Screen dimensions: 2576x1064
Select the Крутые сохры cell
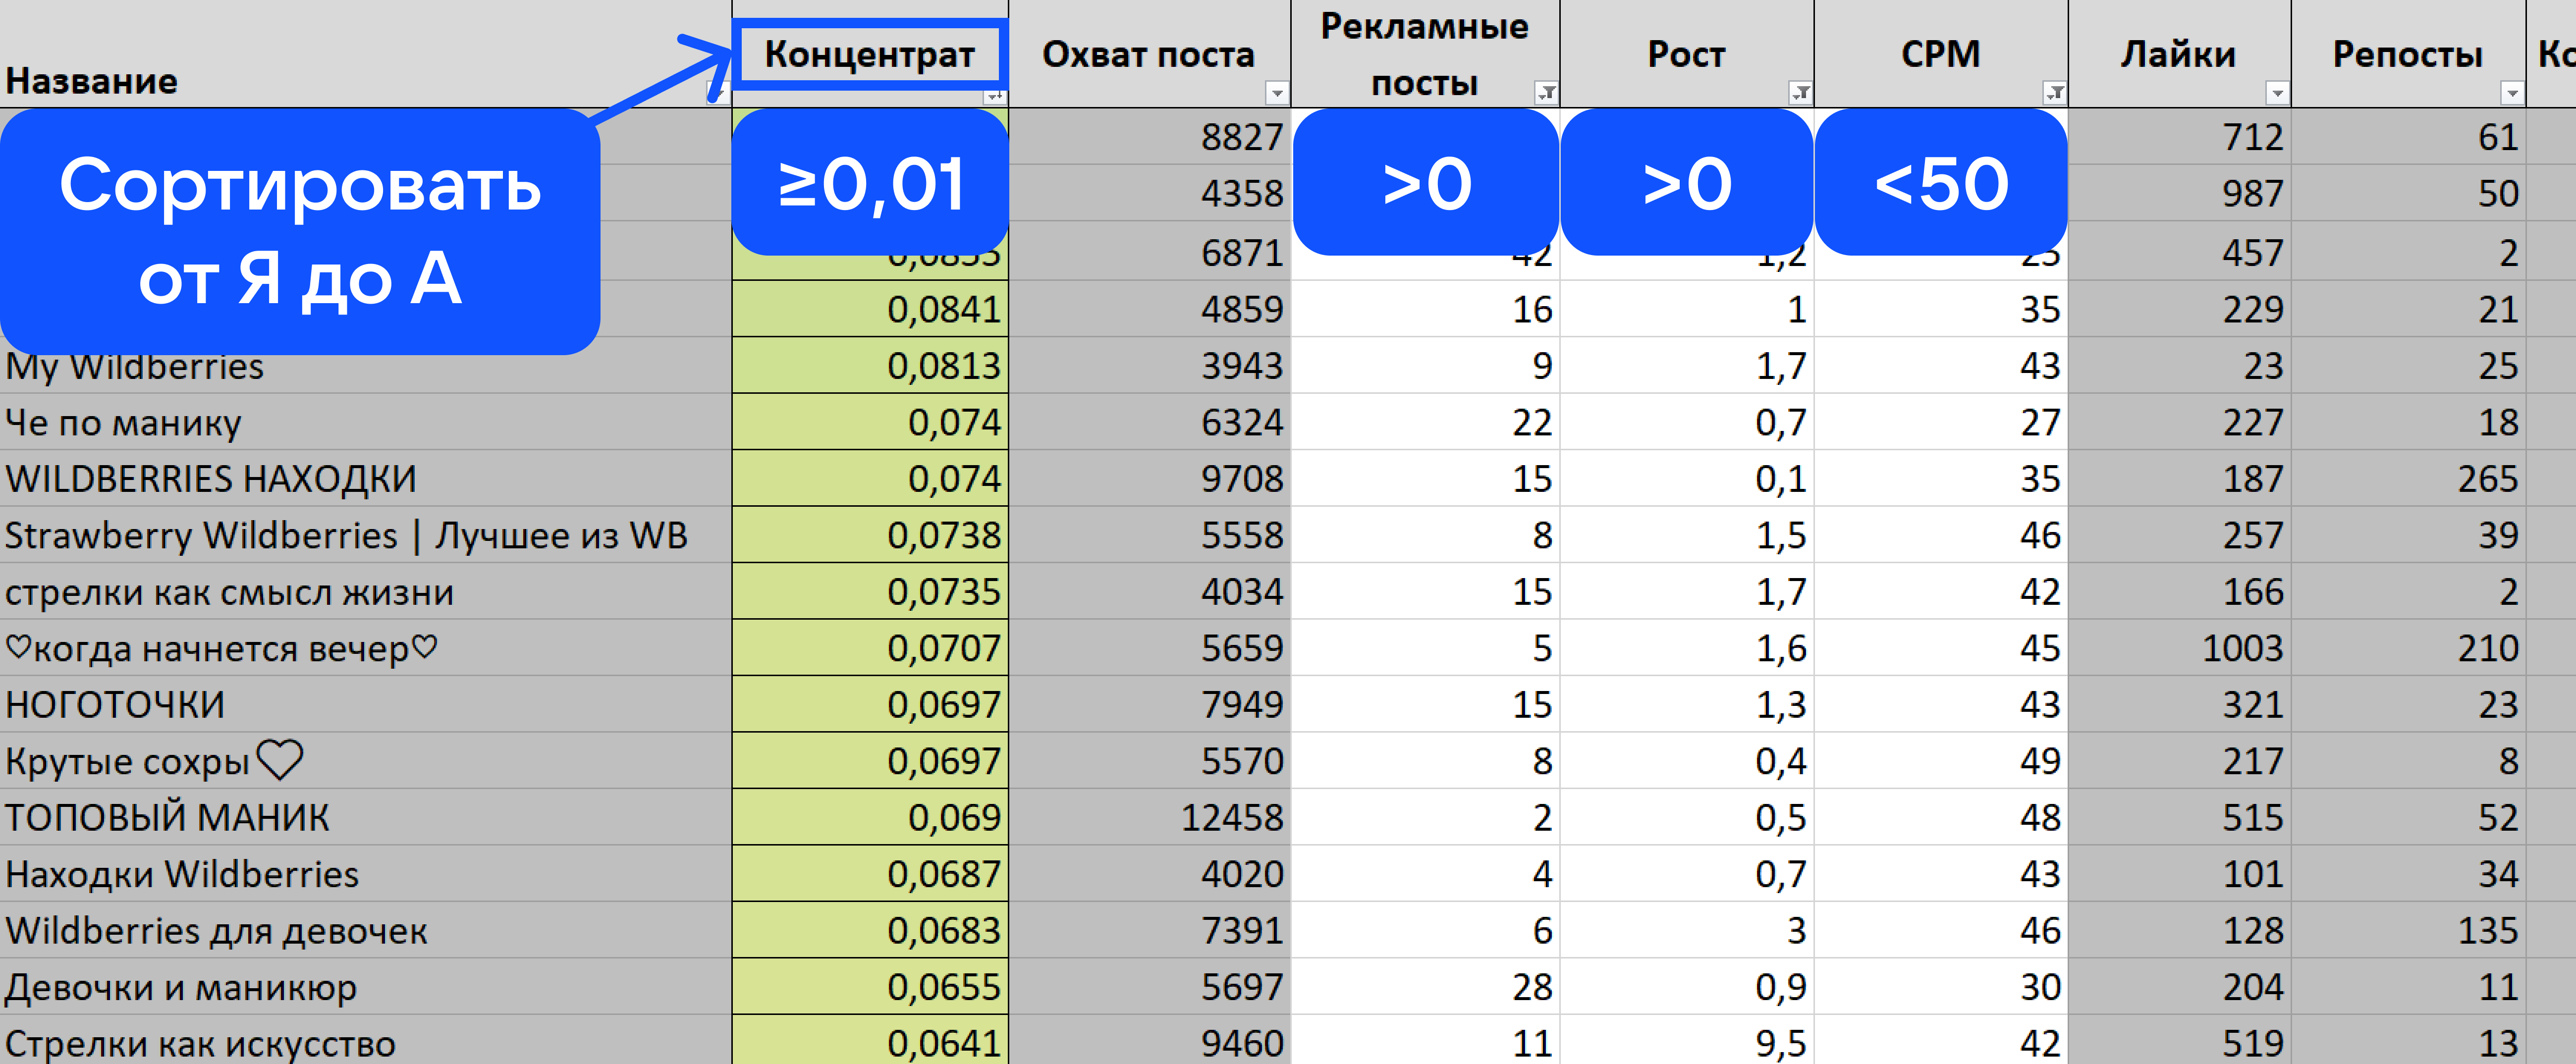pos(366,761)
